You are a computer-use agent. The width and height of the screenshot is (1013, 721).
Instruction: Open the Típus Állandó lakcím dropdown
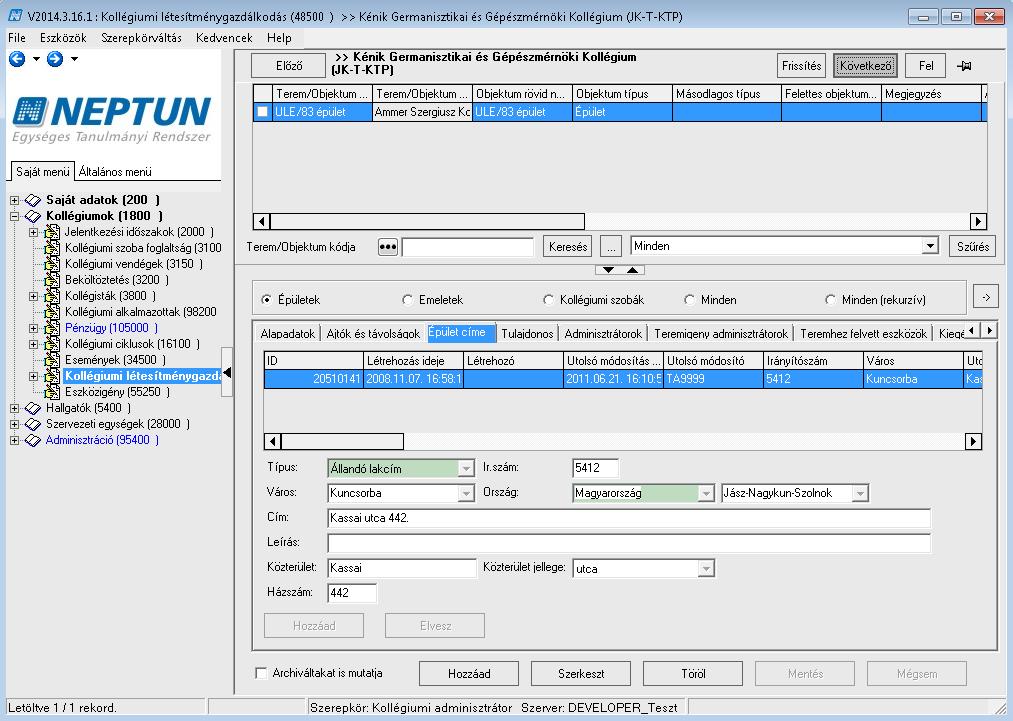coord(466,469)
